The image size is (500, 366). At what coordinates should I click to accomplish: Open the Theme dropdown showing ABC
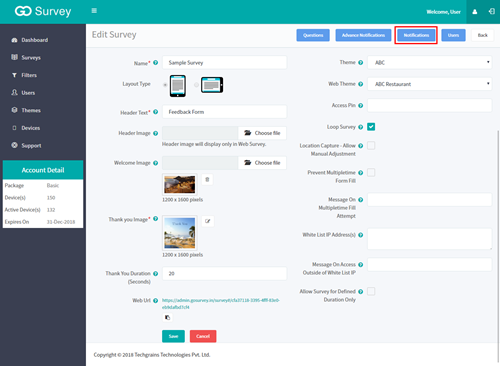point(429,62)
